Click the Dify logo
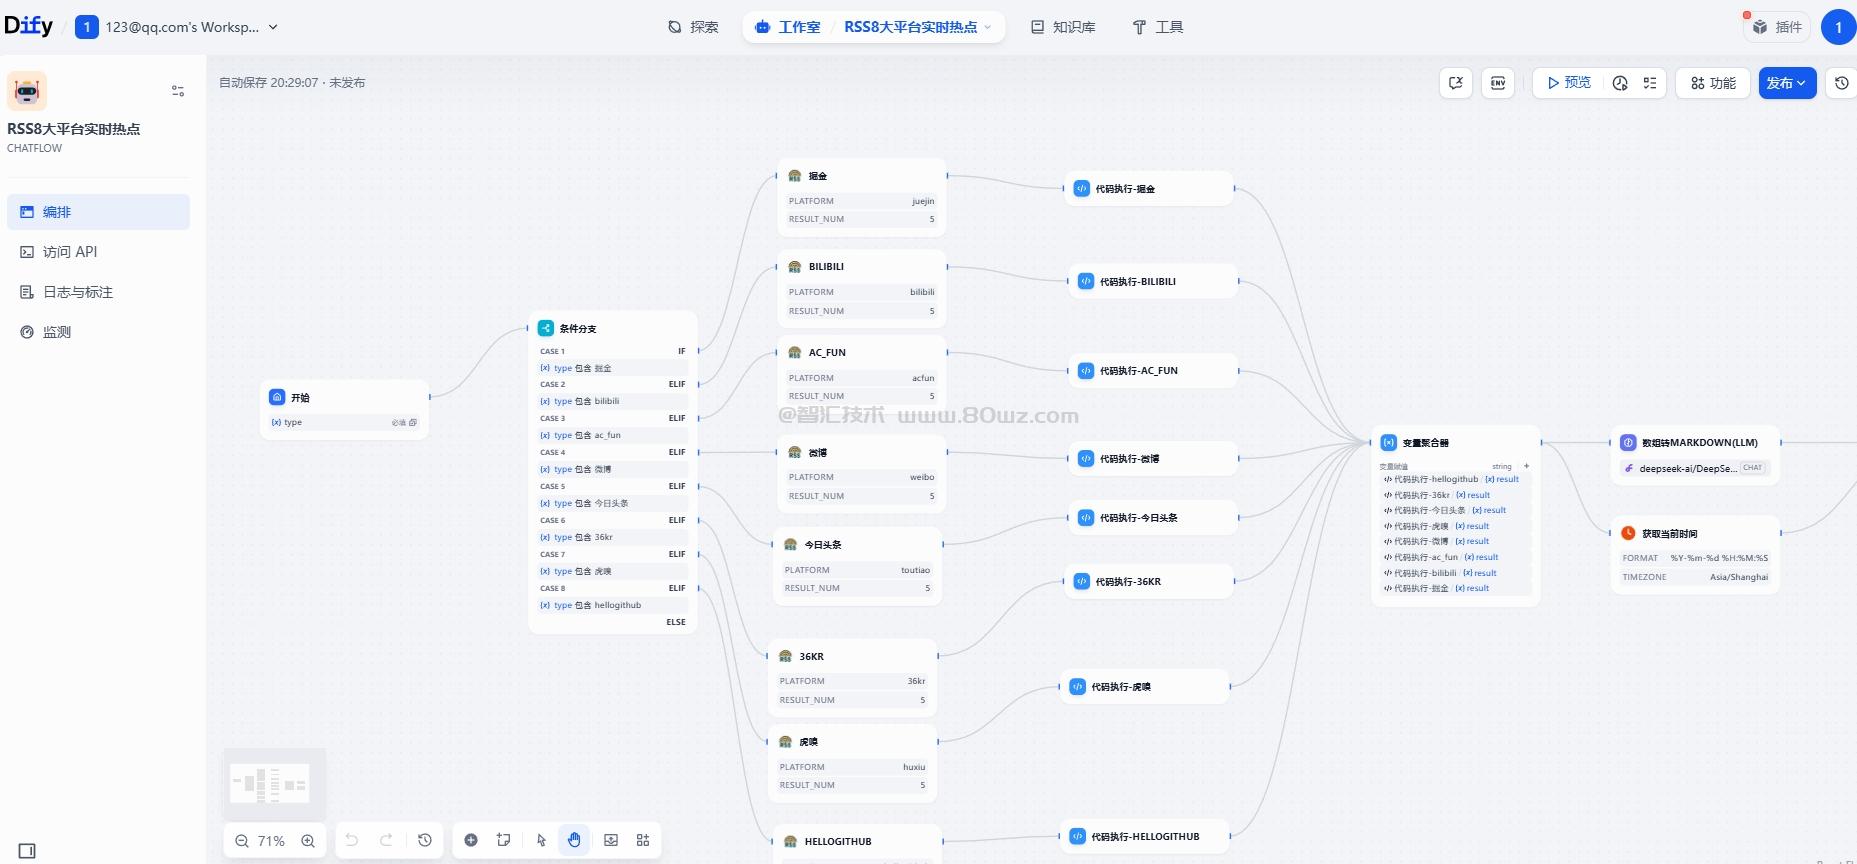 tap(28, 26)
